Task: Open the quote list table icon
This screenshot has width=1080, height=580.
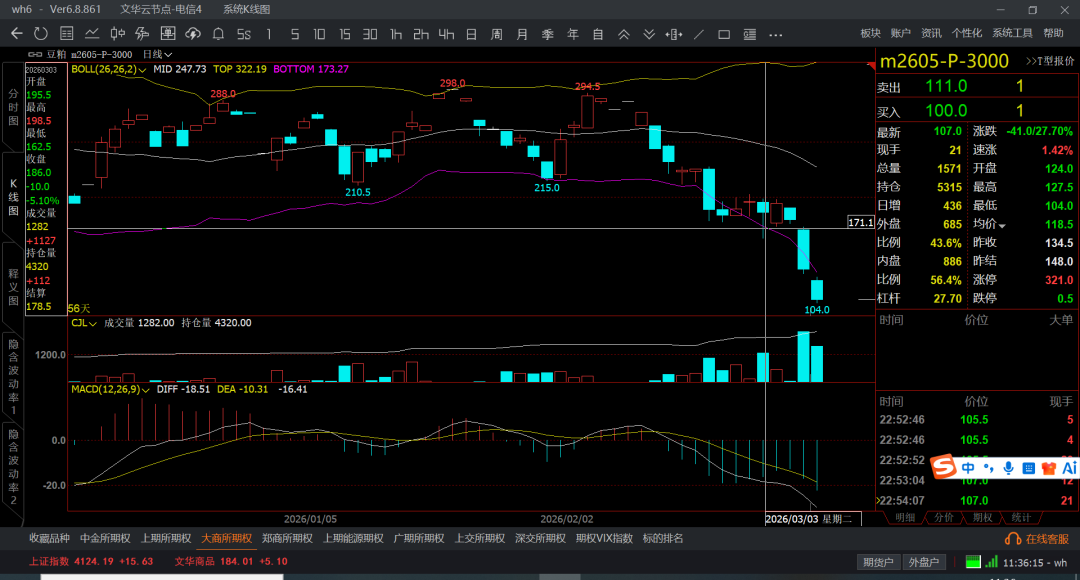Action: pos(67,34)
